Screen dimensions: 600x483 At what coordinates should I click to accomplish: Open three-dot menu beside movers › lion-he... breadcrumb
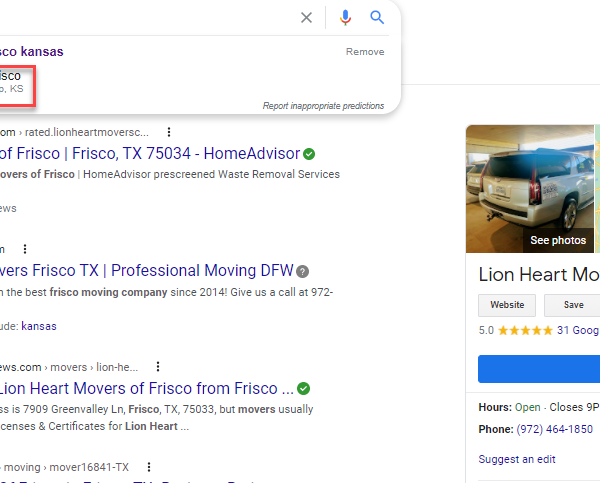coord(157,367)
